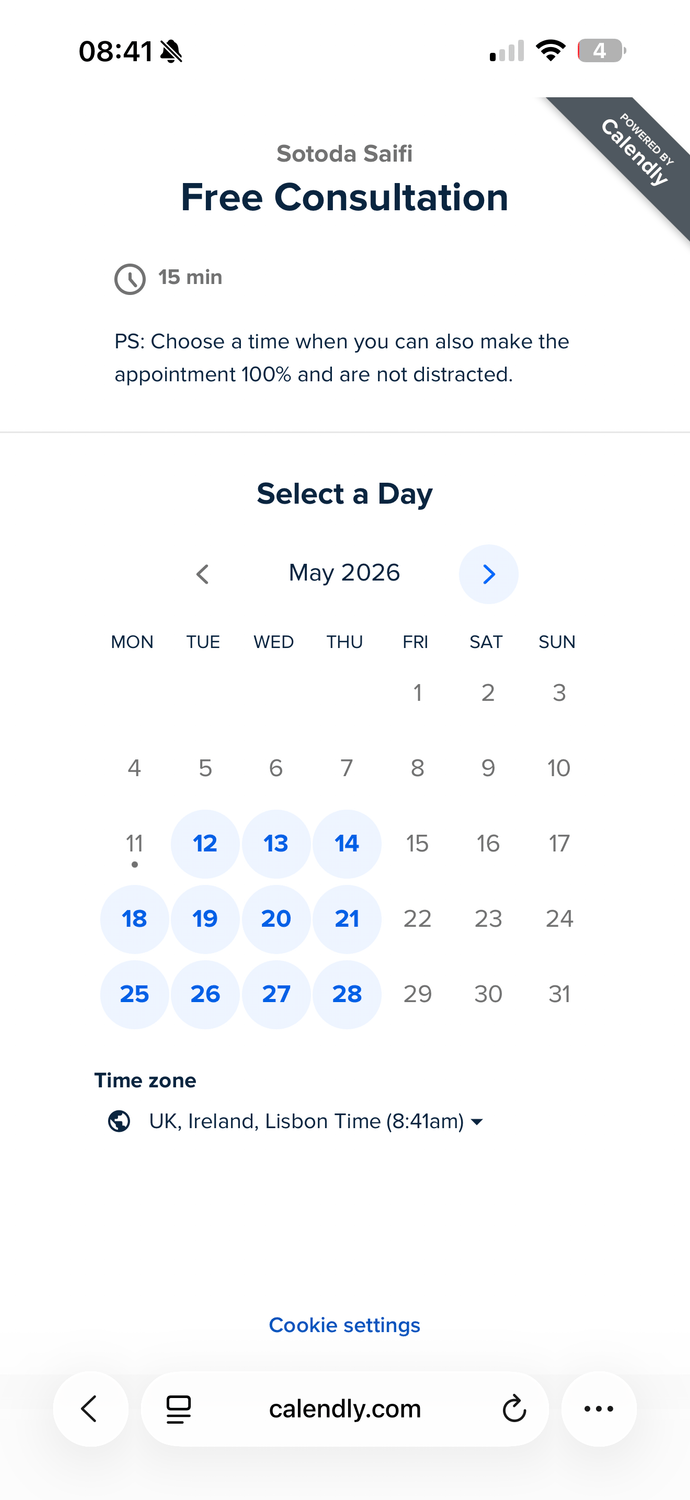
Task: Reload the page with the refresh icon
Action: click(514, 1409)
